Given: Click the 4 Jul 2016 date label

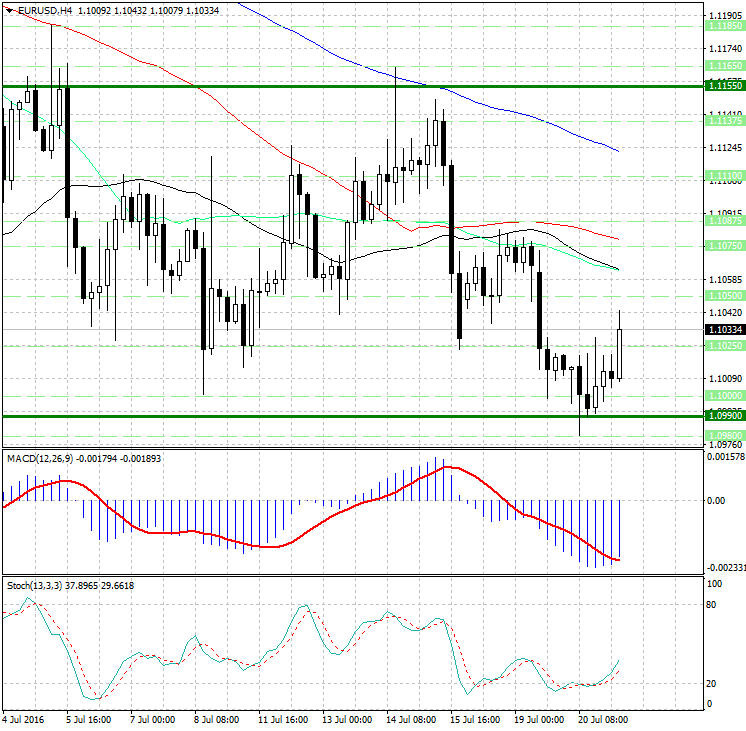Looking at the screenshot, I should pyautogui.click(x=24, y=719).
